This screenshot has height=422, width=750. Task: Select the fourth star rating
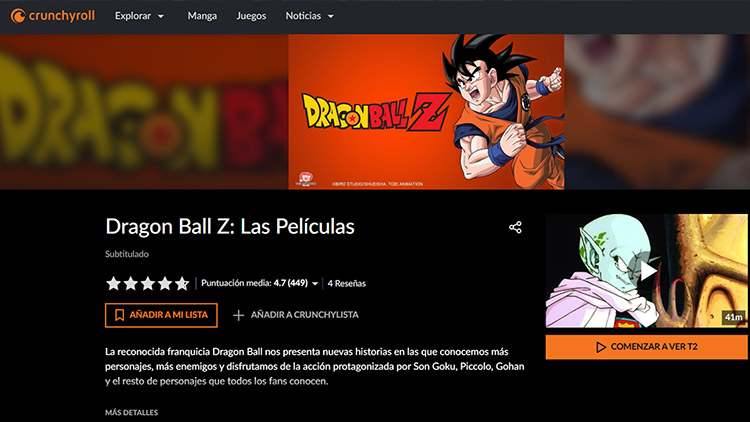[x=165, y=283]
